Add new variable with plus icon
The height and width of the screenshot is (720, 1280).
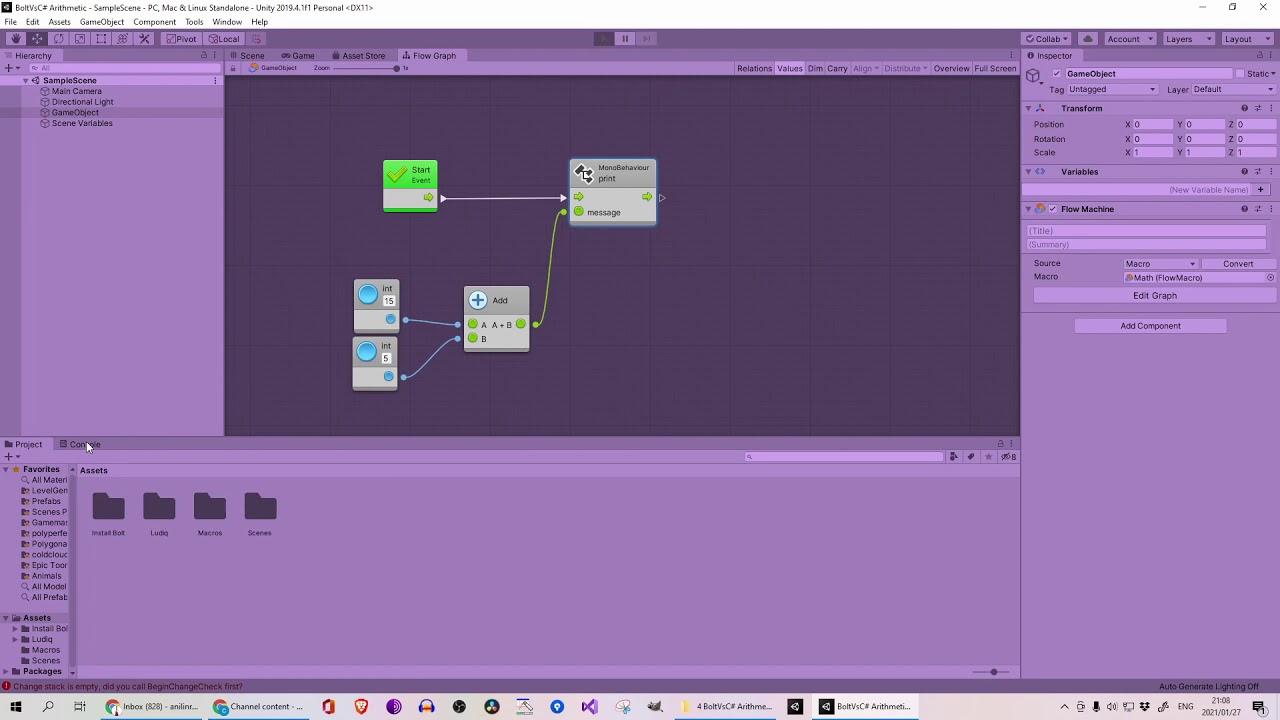coord(1261,189)
